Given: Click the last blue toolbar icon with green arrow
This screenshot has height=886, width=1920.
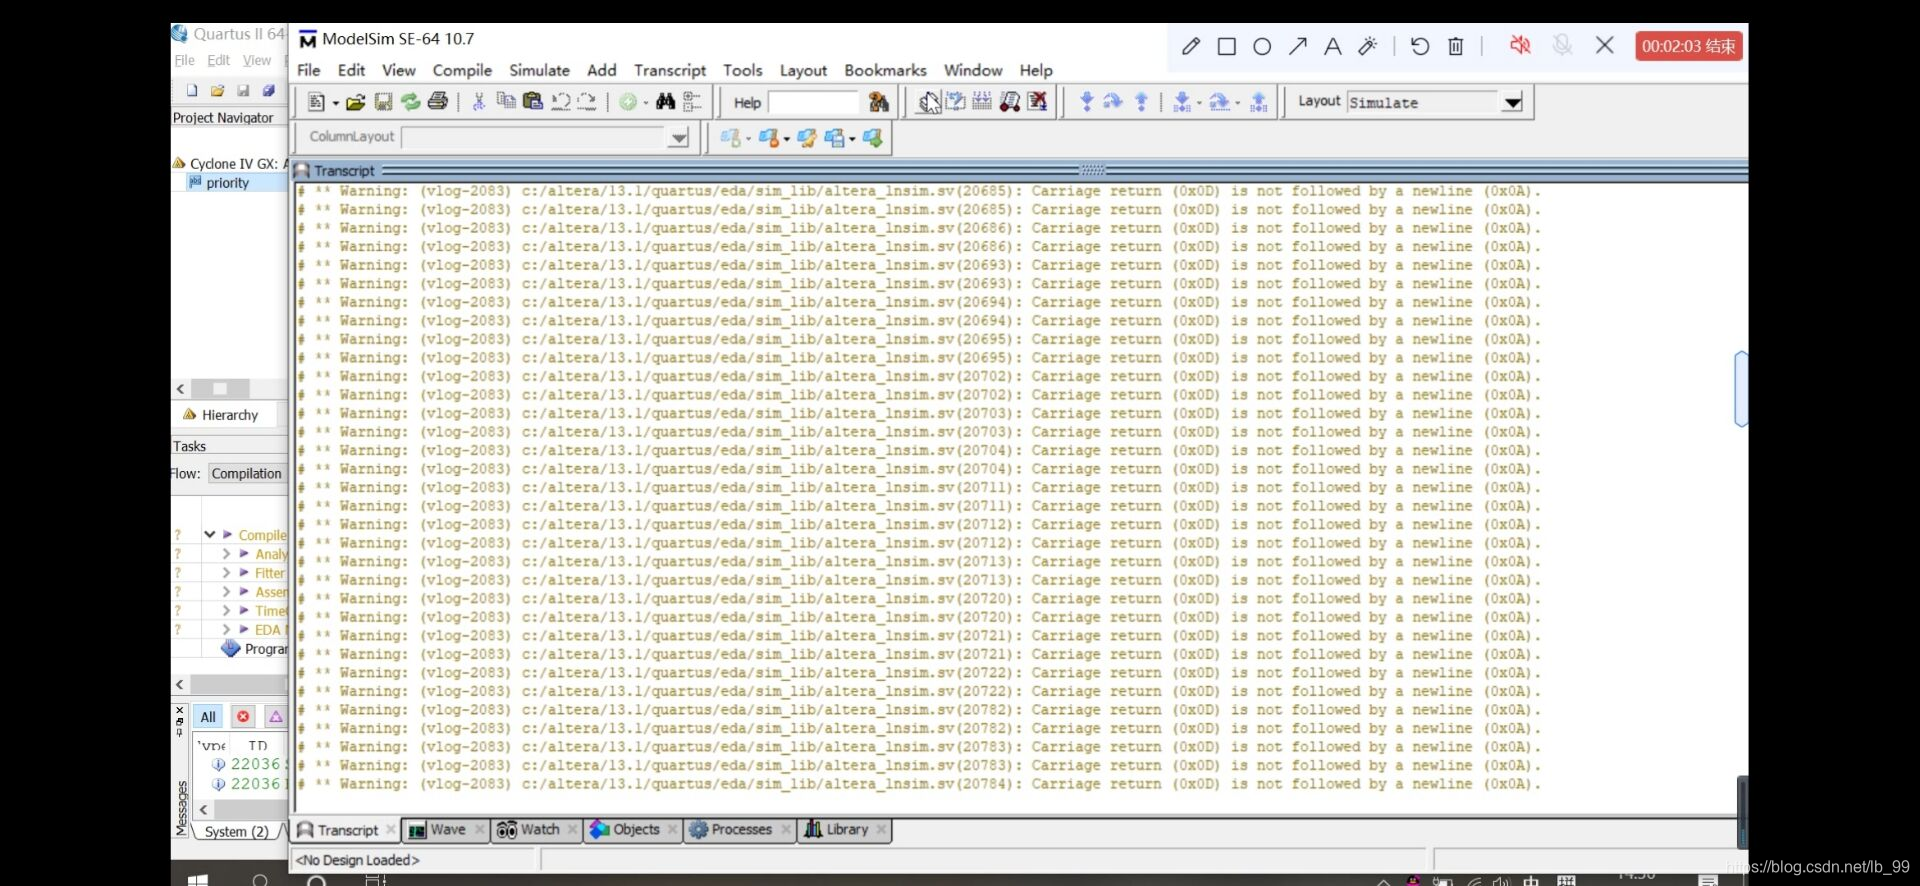Looking at the screenshot, I should 873,138.
